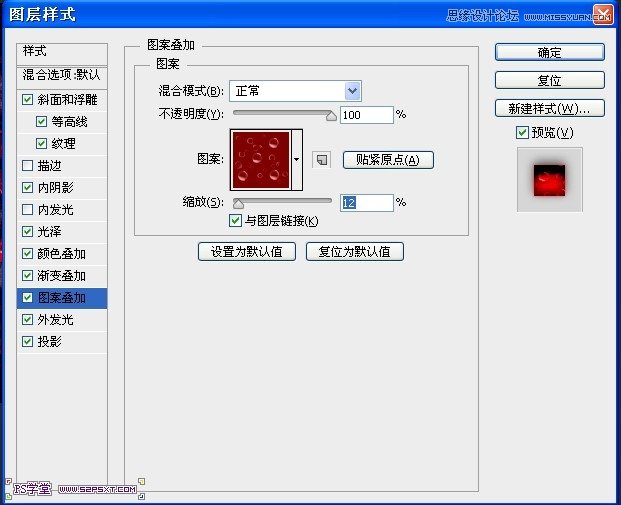The image size is (621, 505).
Task: Click the style preview thumbnail
Action: pyautogui.click(x=550, y=180)
